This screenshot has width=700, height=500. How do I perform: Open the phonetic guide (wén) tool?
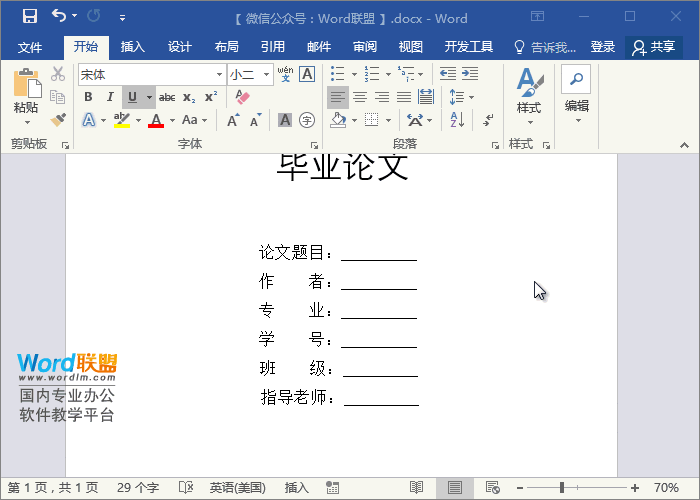pyautogui.click(x=285, y=74)
